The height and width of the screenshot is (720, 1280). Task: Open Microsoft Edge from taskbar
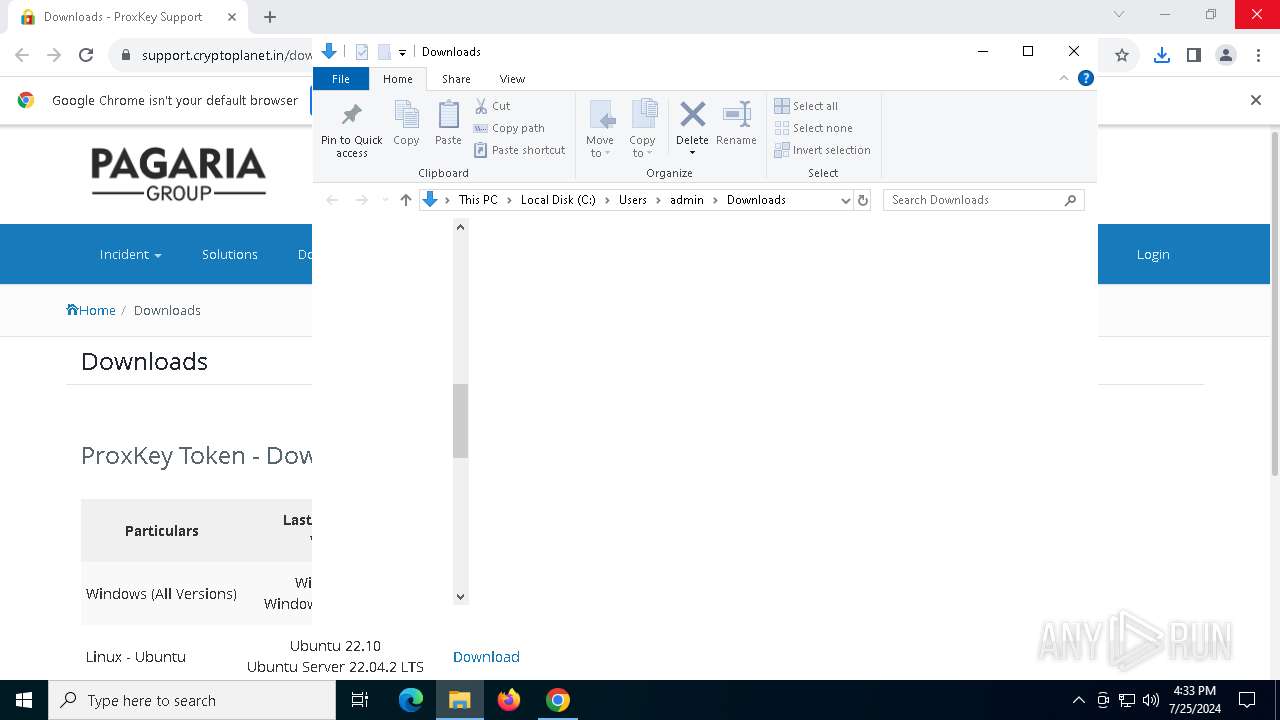pos(411,700)
